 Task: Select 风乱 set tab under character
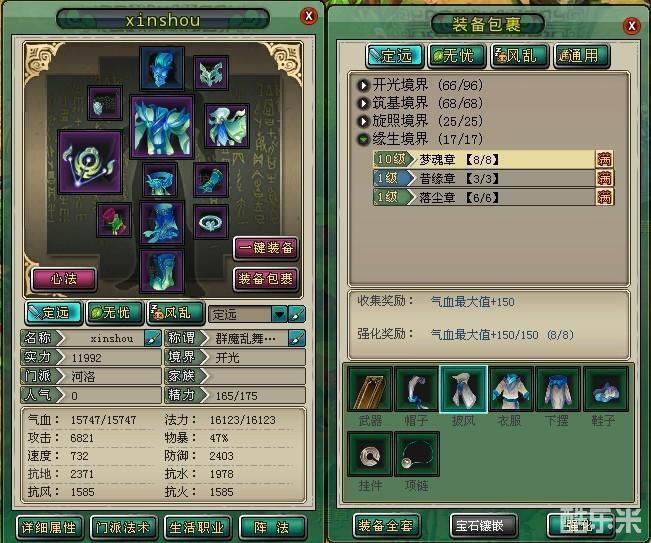(176, 313)
